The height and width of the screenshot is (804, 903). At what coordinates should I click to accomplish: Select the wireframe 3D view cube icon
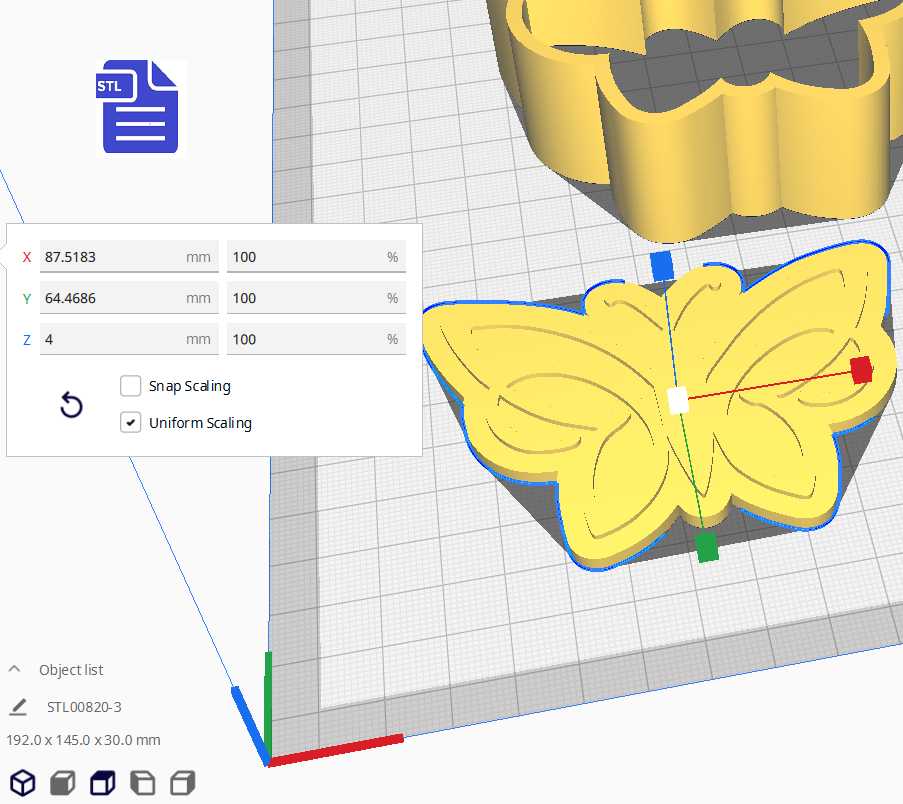tap(22, 783)
